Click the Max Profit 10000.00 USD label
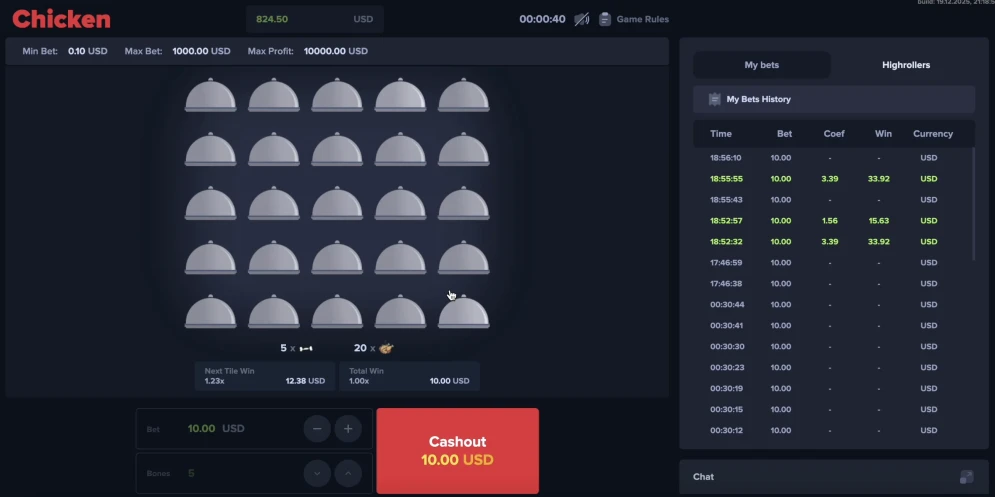The width and height of the screenshot is (995, 497). pos(308,51)
